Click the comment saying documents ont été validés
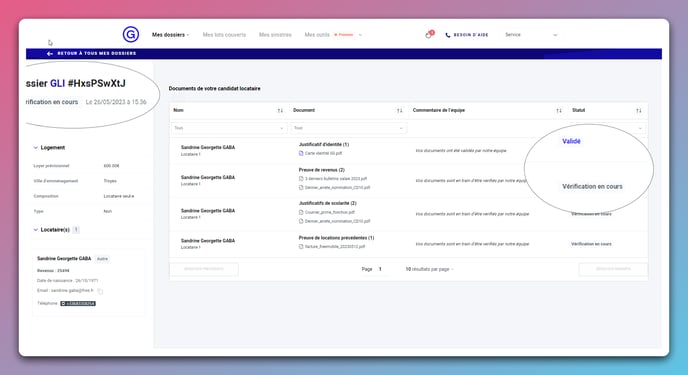The image size is (688, 375). pyautogui.click(x=461, y=150)
